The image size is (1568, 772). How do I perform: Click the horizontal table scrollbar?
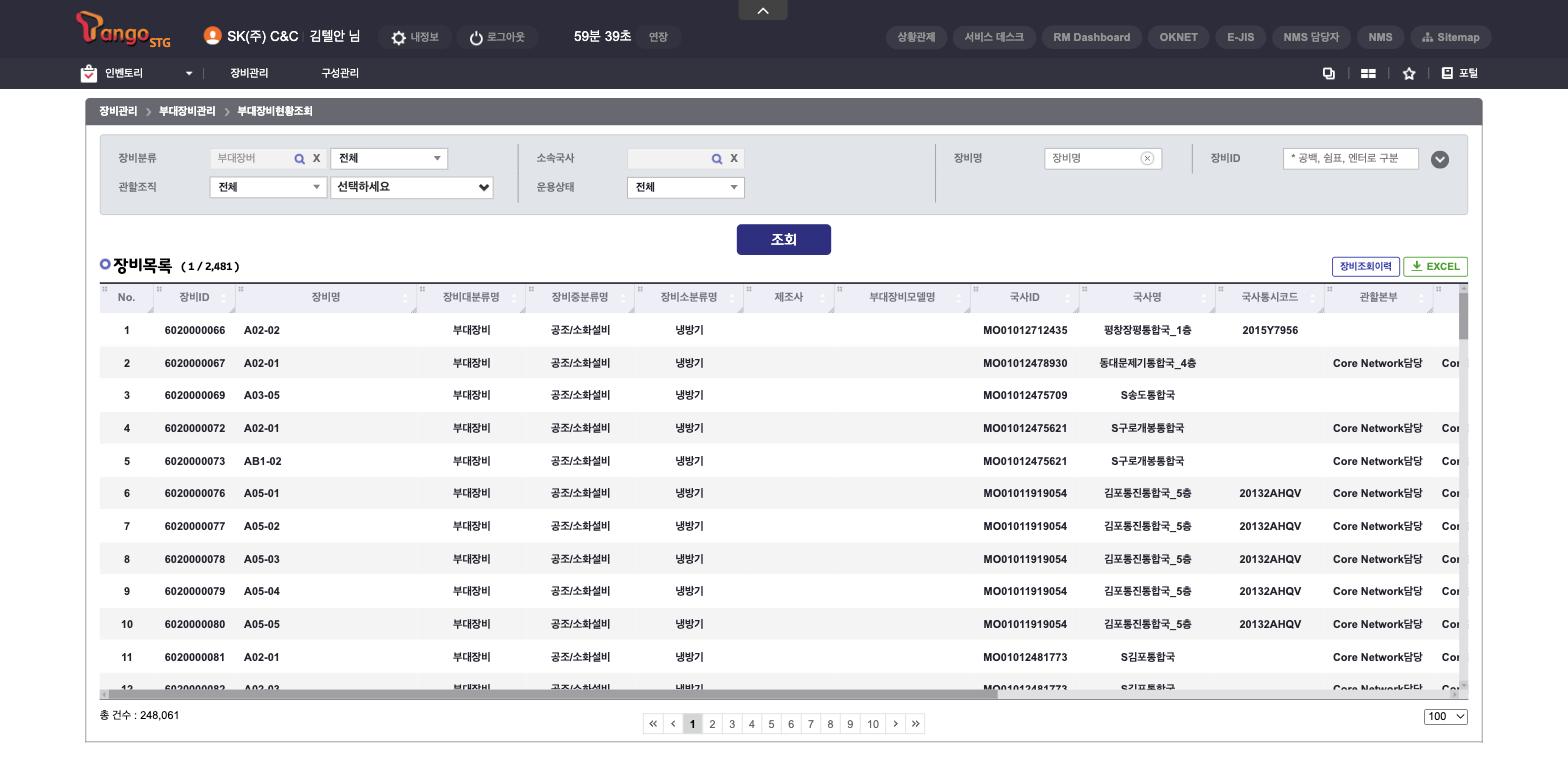pos(553,694)
